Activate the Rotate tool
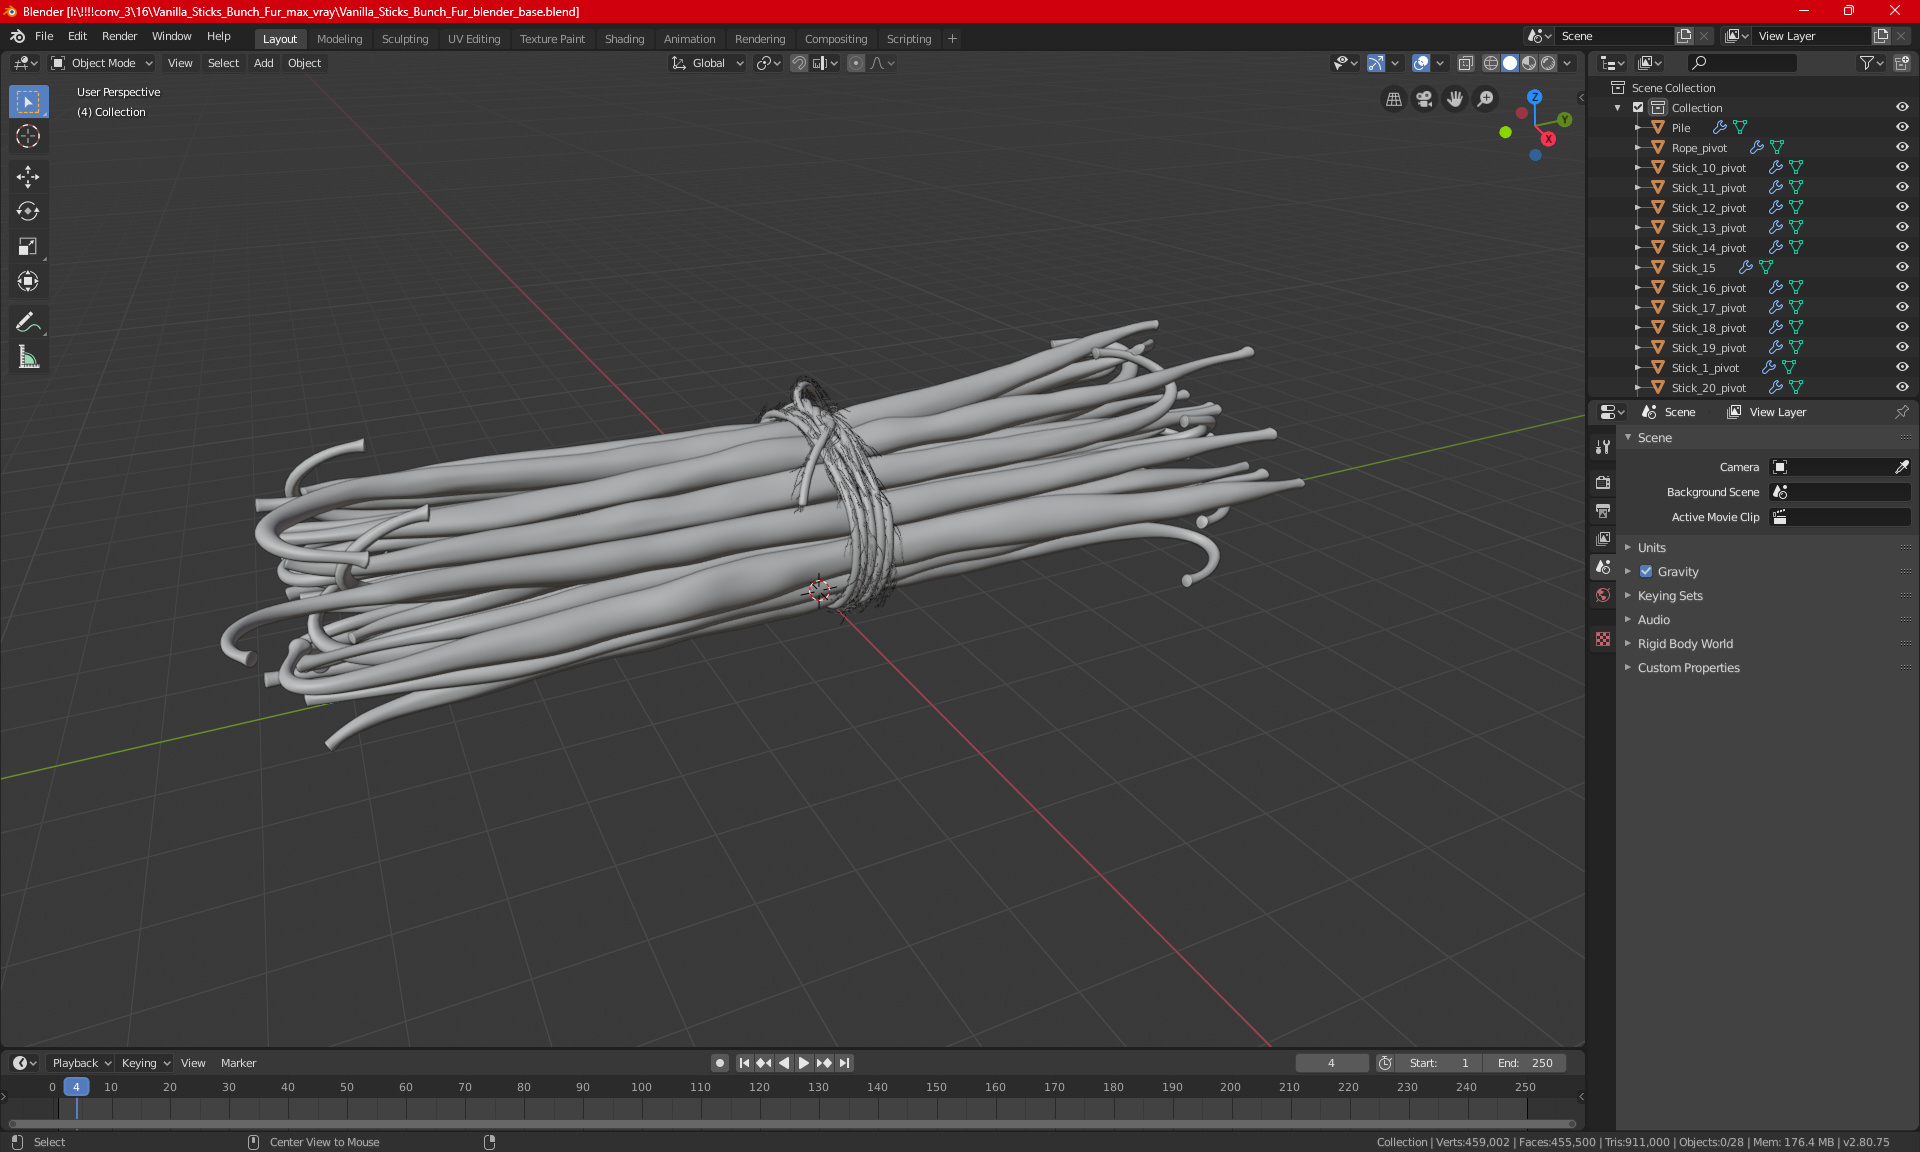The width and height of the screenshot is (1920, 1152). point(28,211)
